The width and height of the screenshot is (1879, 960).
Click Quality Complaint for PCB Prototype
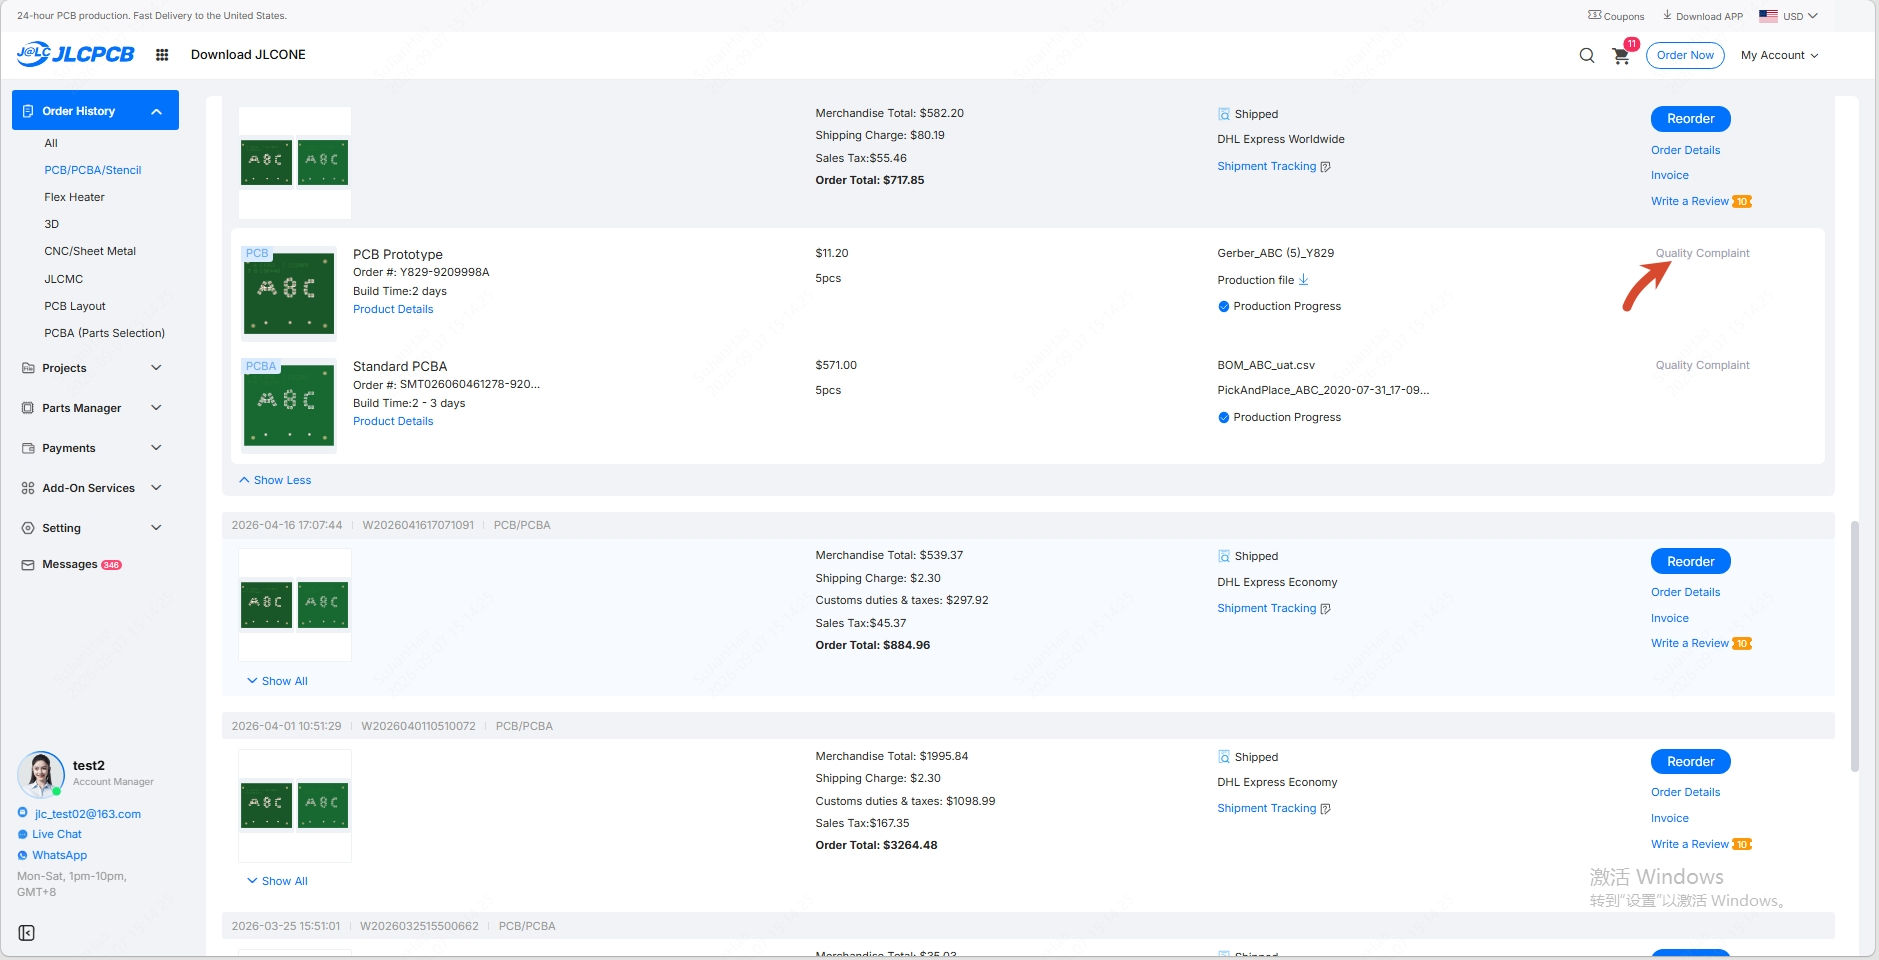(1702, 253)
